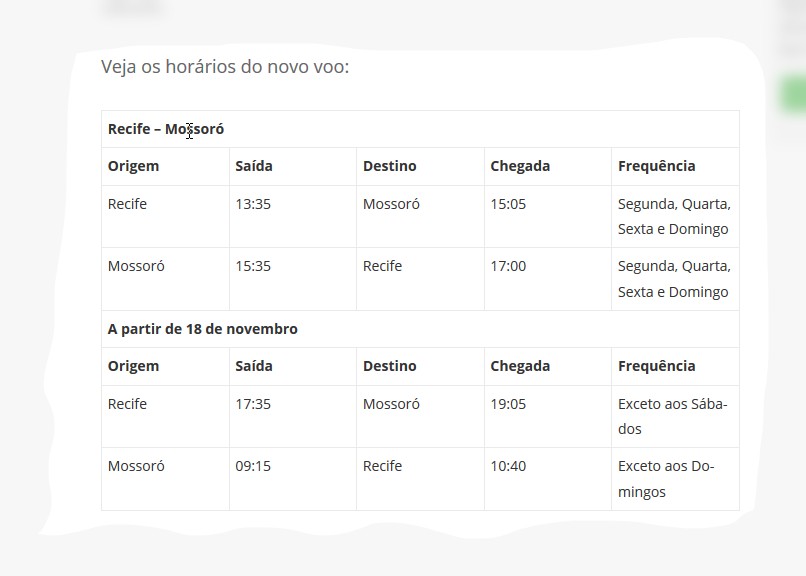Click the "Veja os horários do novo voo" heading
This screenshot has height=576, width=806.
(225, 68)
